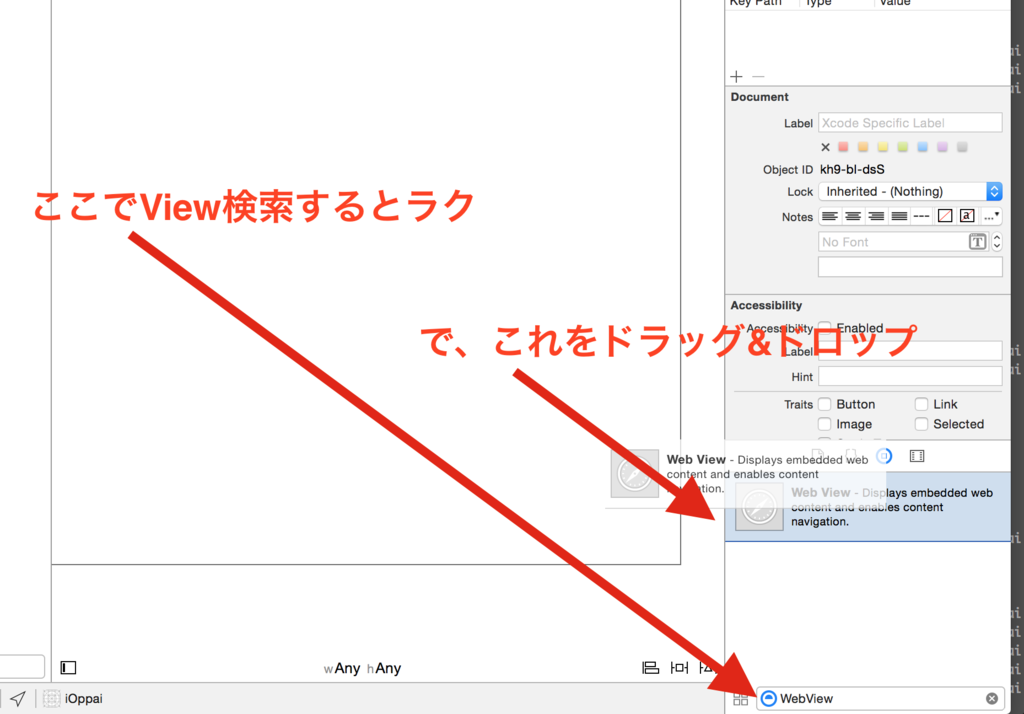
Task: Check the Selected trait checkbox
Action: coord(921,424)
